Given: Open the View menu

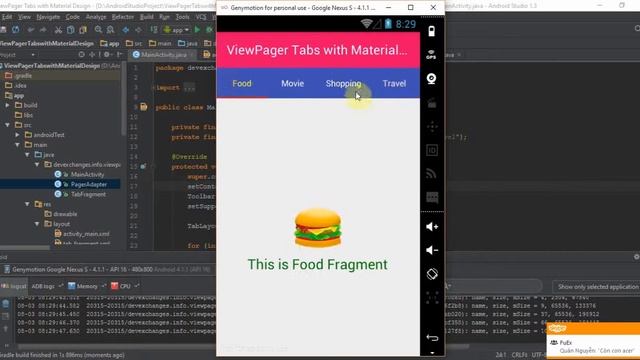Looking at the screenshot, I should pyautogui.click(x=24, y=17).
